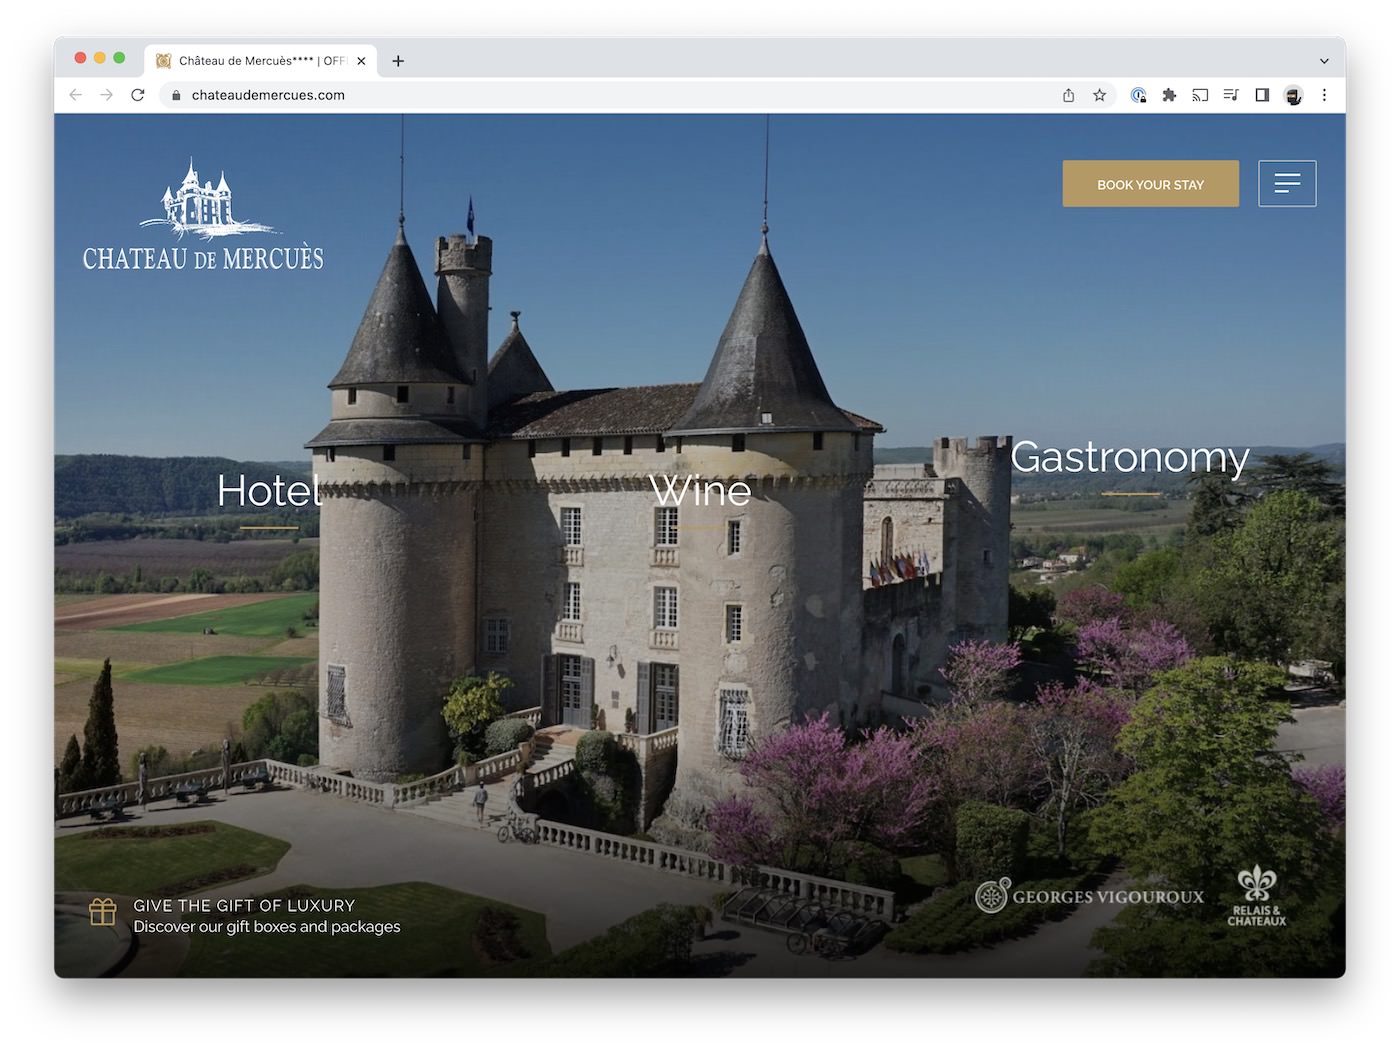The height and width of the screenshot is (1050, 1400).
Task: Toggle the browser side panel
Action: point(1262,95)
